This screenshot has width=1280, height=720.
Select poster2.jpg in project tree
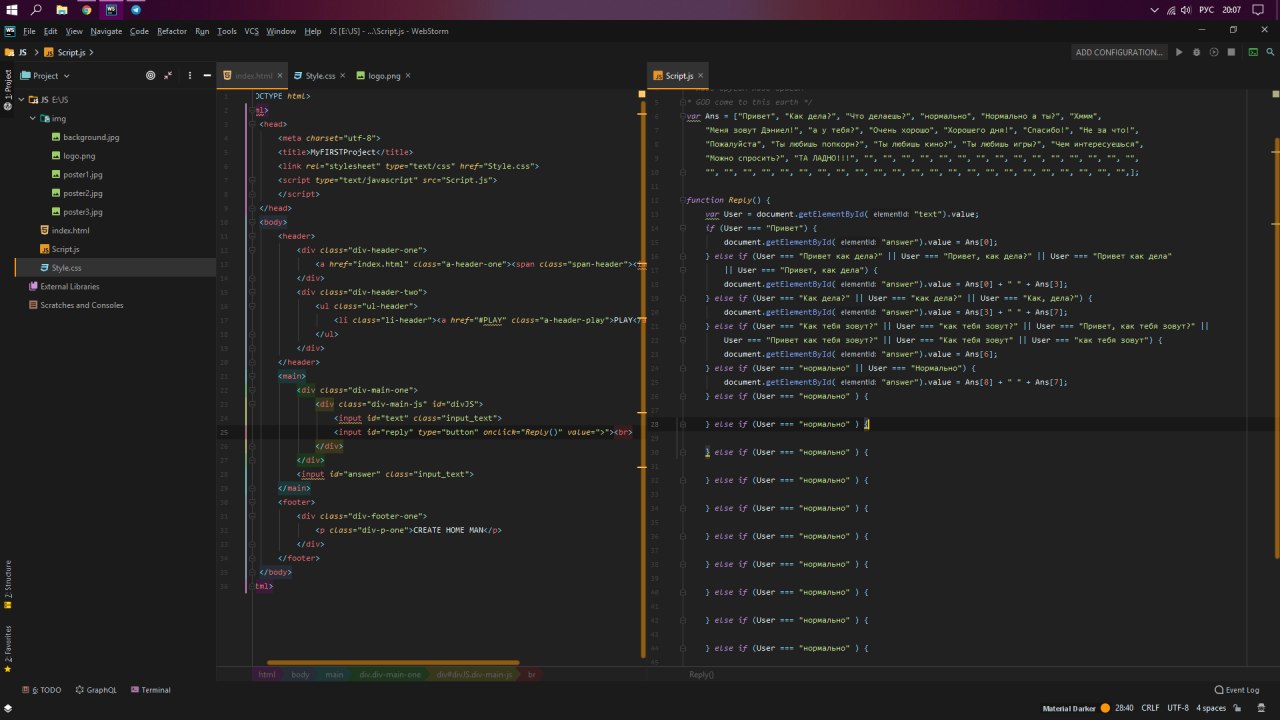(x=82, y=193)
